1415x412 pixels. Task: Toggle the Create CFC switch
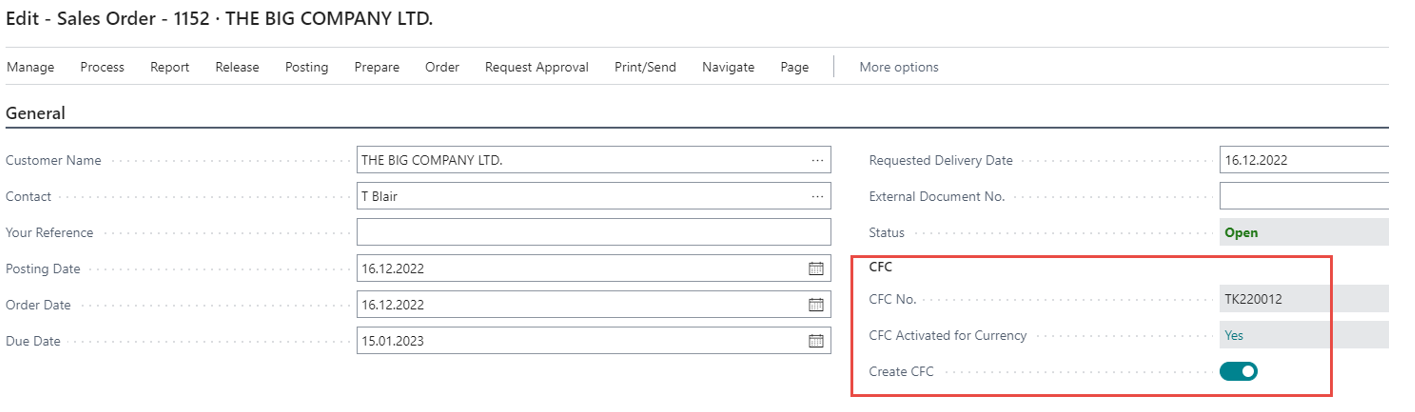pyautogui.click(x=1238, y=372)
